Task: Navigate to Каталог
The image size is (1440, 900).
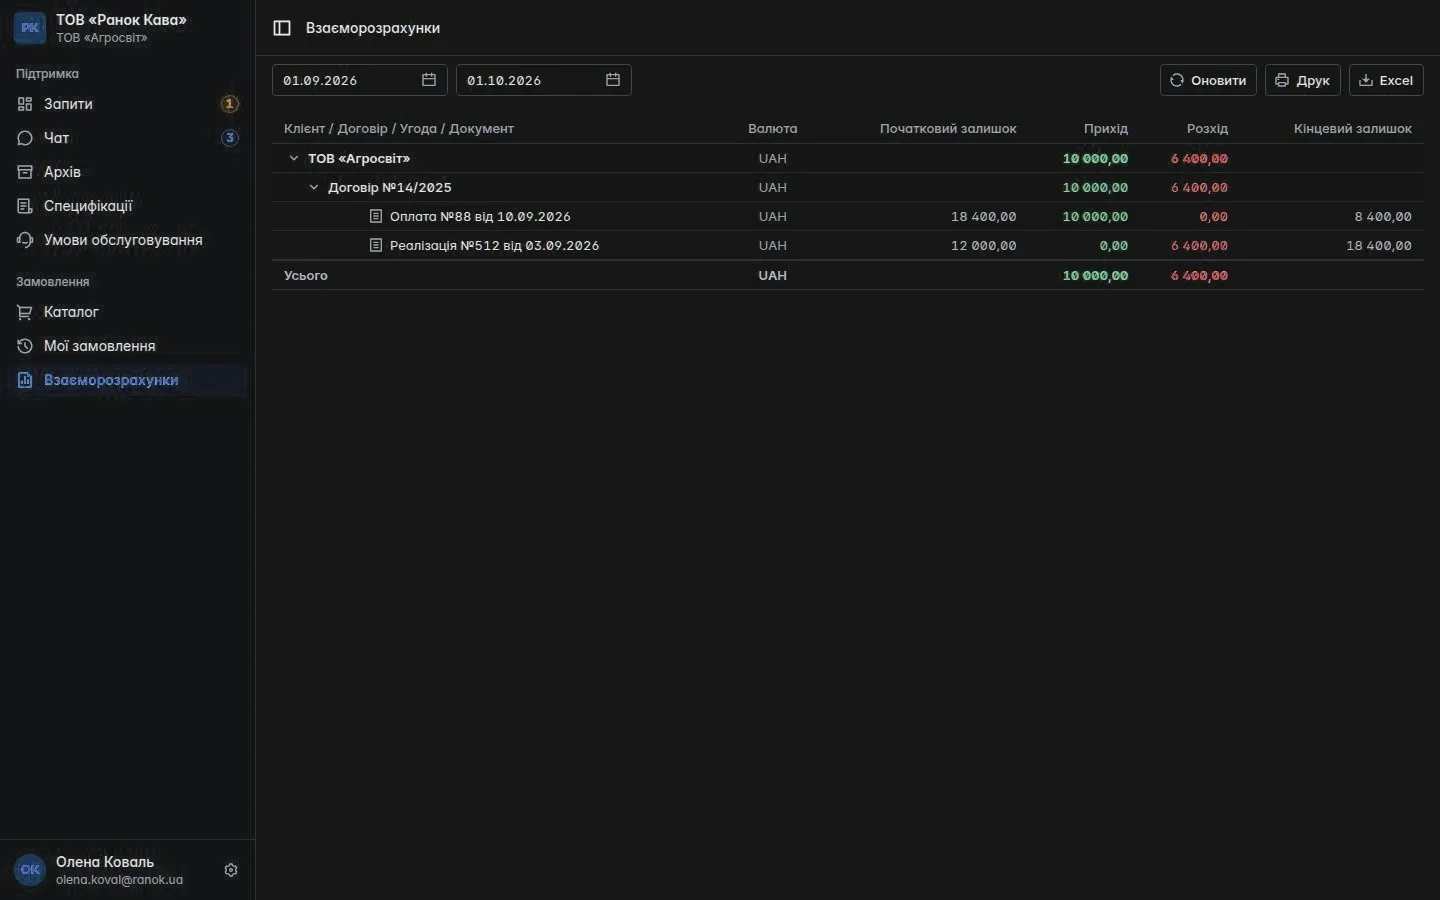Action: click(x=127, y=312)
